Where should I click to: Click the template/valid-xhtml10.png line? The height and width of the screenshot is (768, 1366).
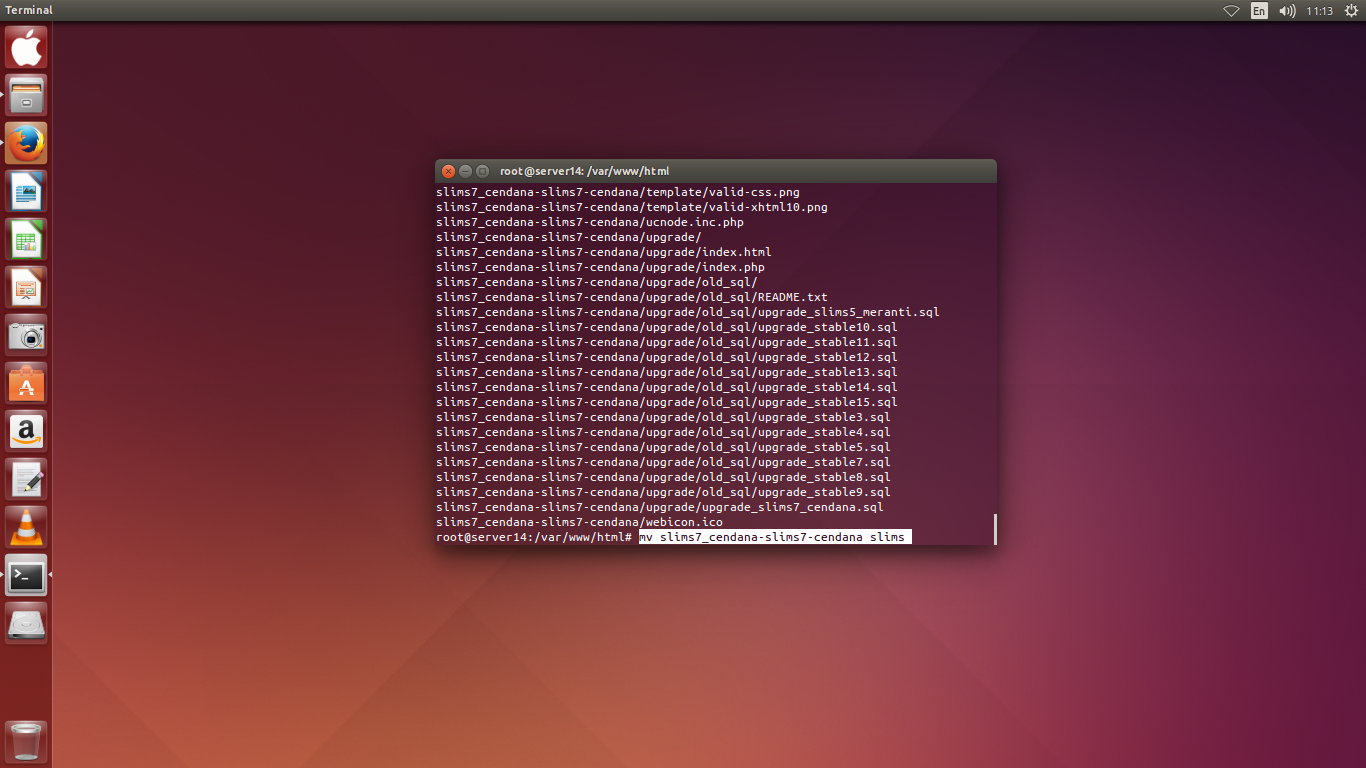[x=632, y=207]
